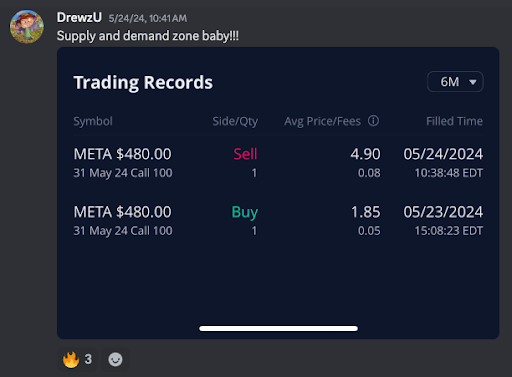
Task: Click the 05/24/2024 filled time
Action: [x=443, y=154]
